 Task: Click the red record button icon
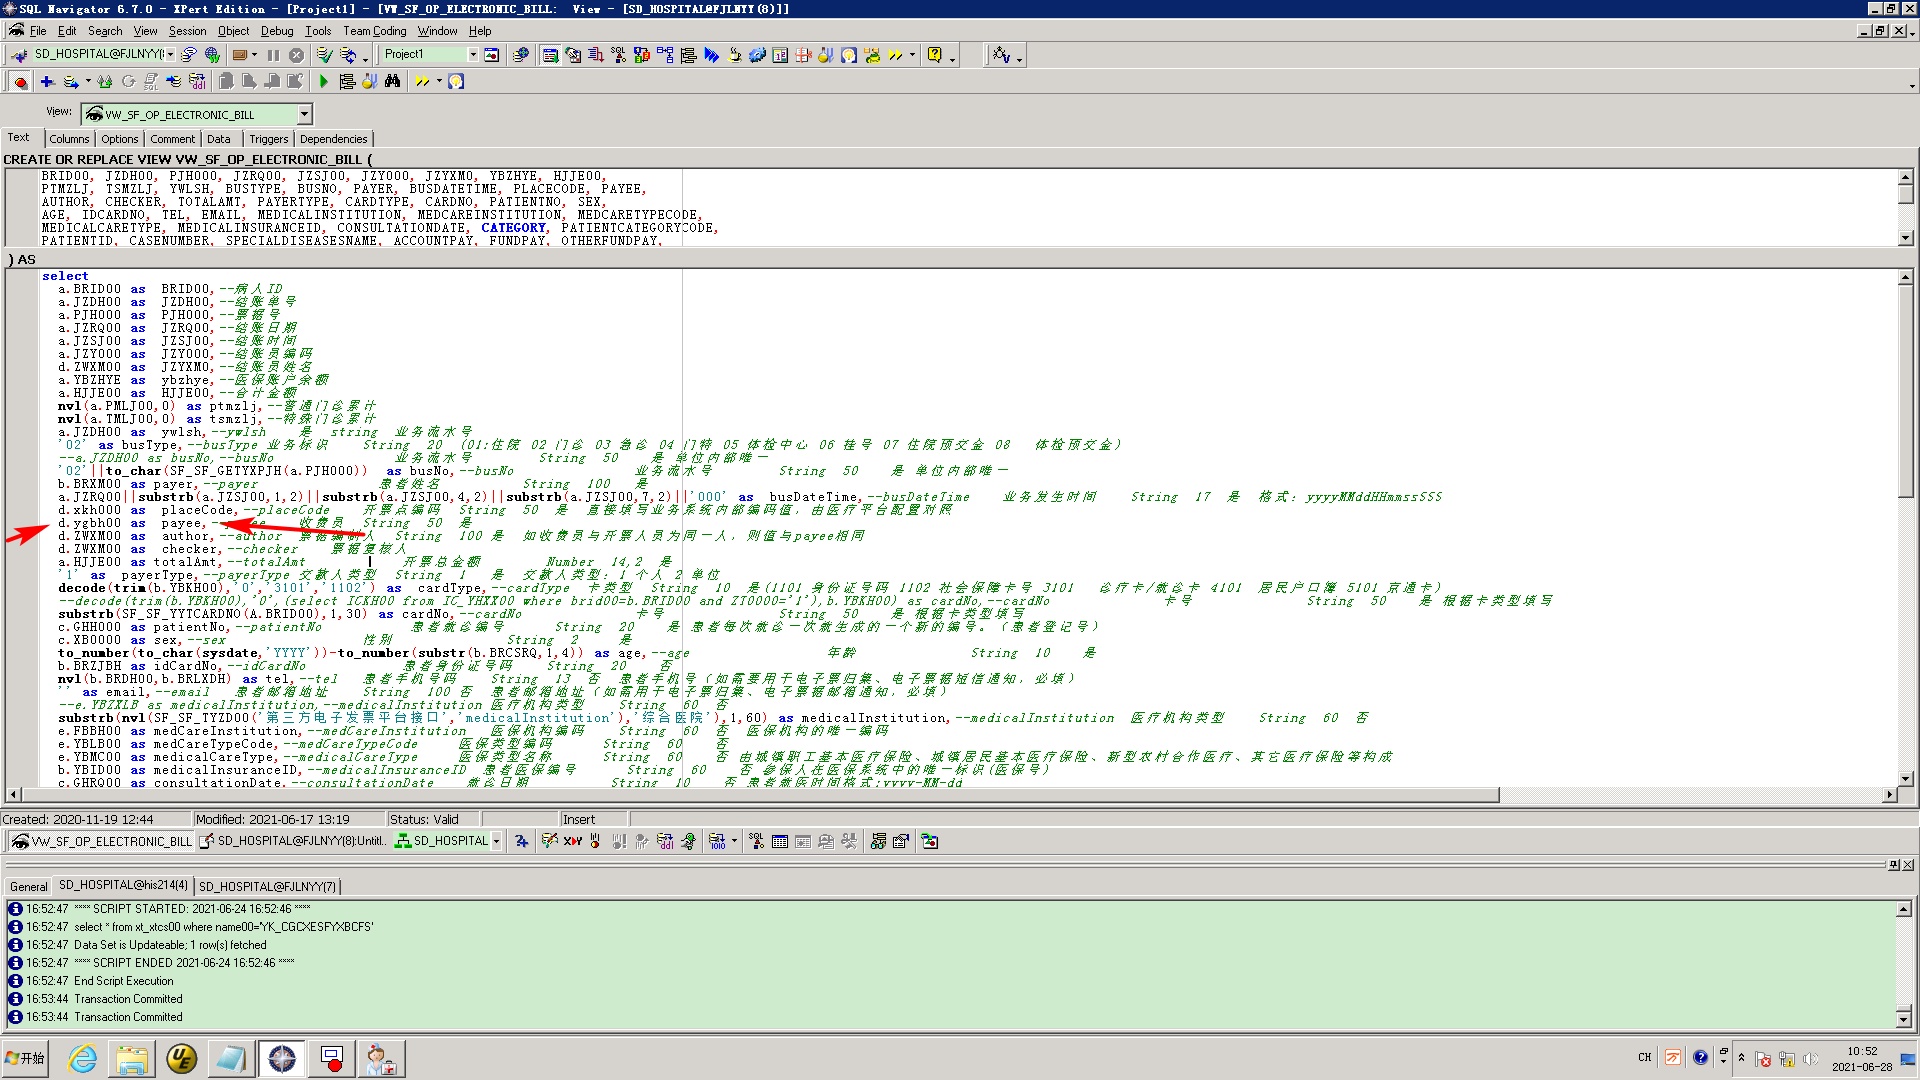coord(20,82)
